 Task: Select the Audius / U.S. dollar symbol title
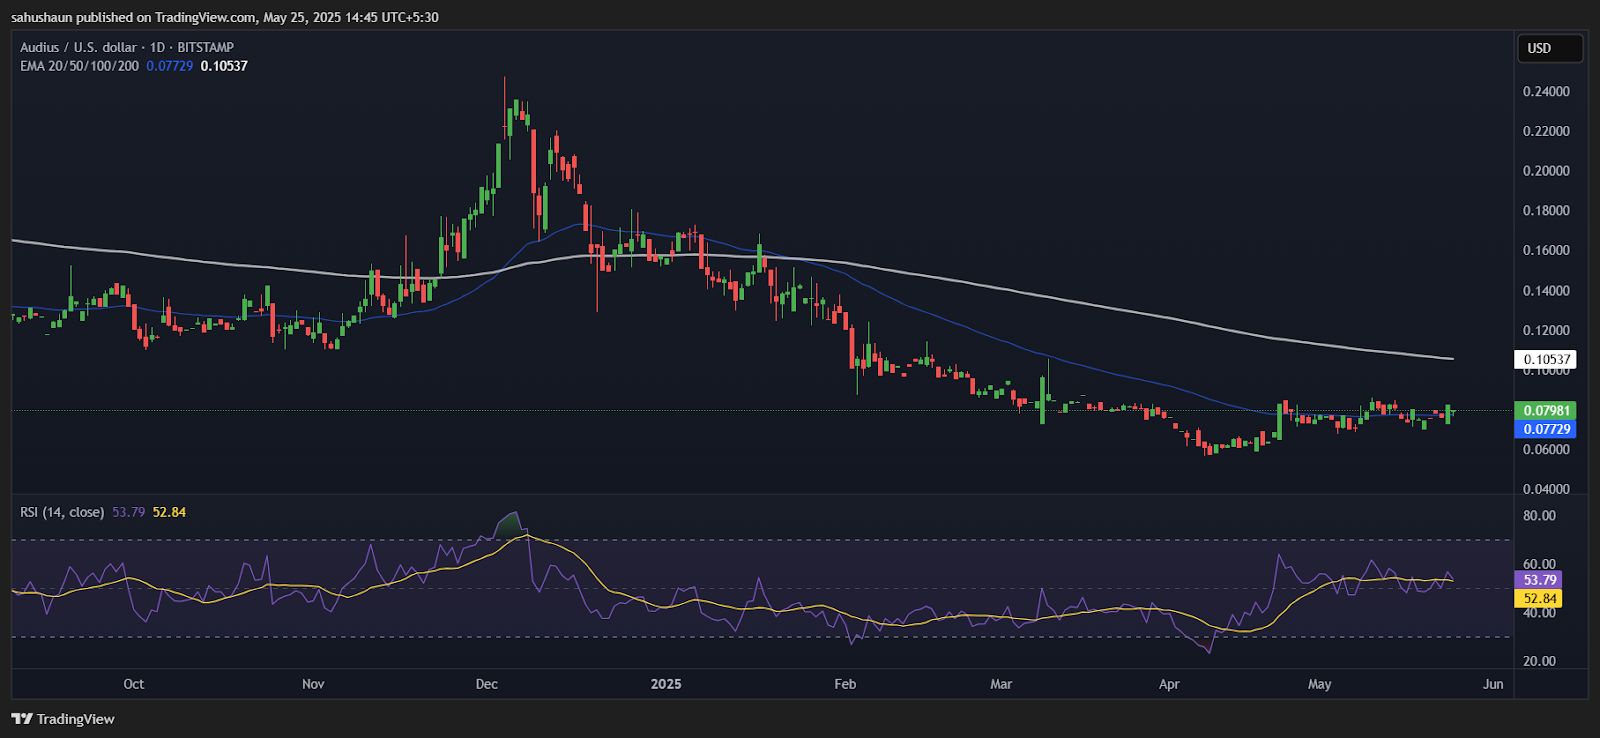(x=127, y=47)
